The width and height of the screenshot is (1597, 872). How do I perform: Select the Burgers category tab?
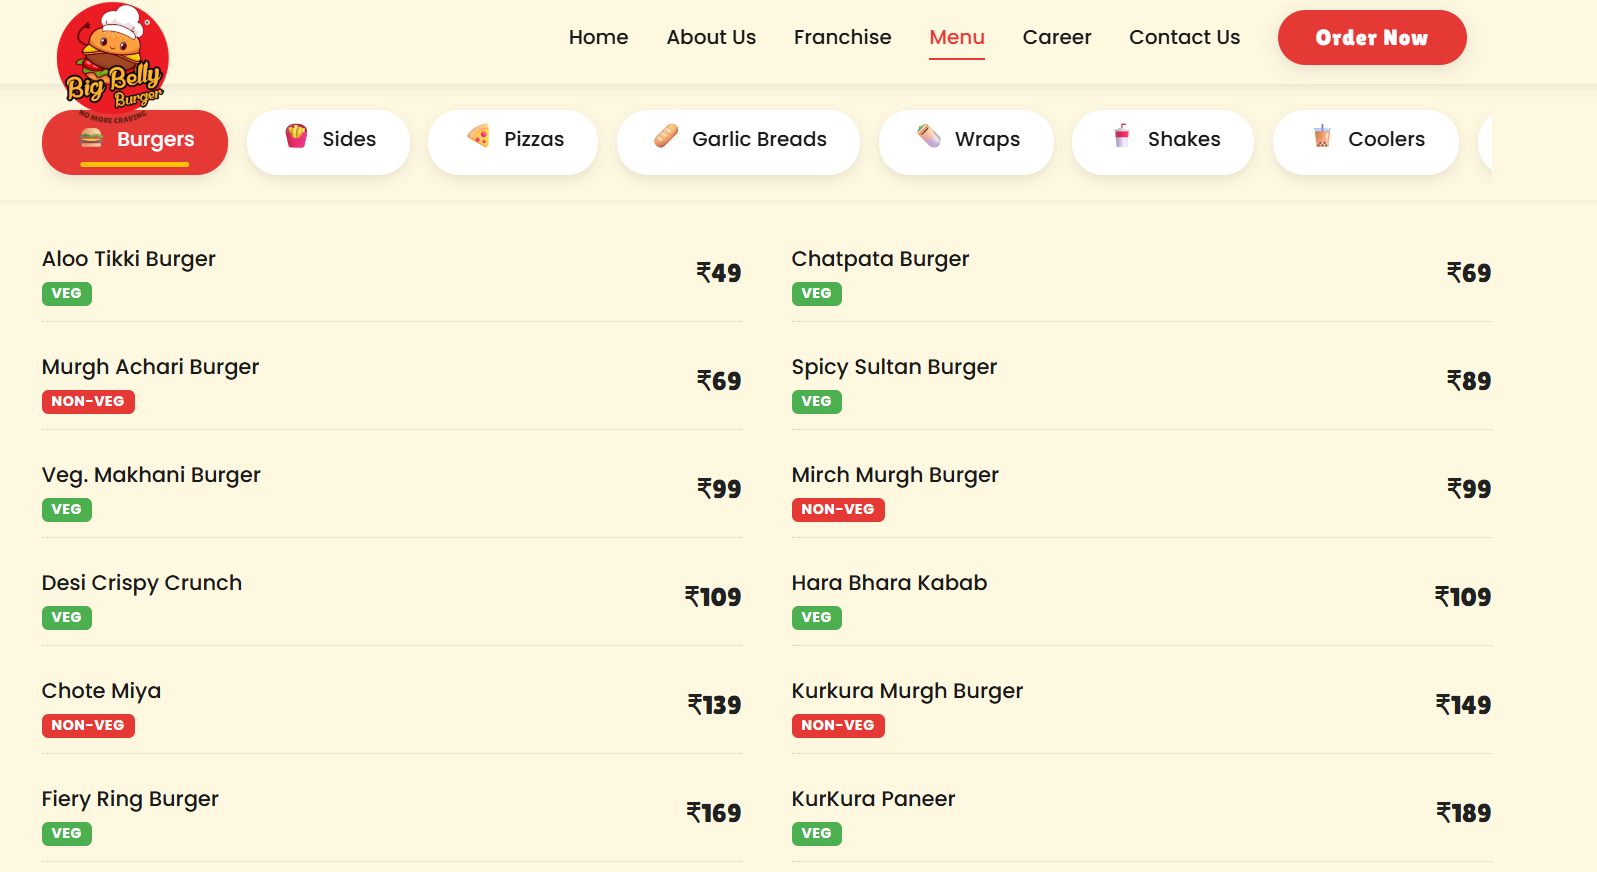(x=135, y=142)
